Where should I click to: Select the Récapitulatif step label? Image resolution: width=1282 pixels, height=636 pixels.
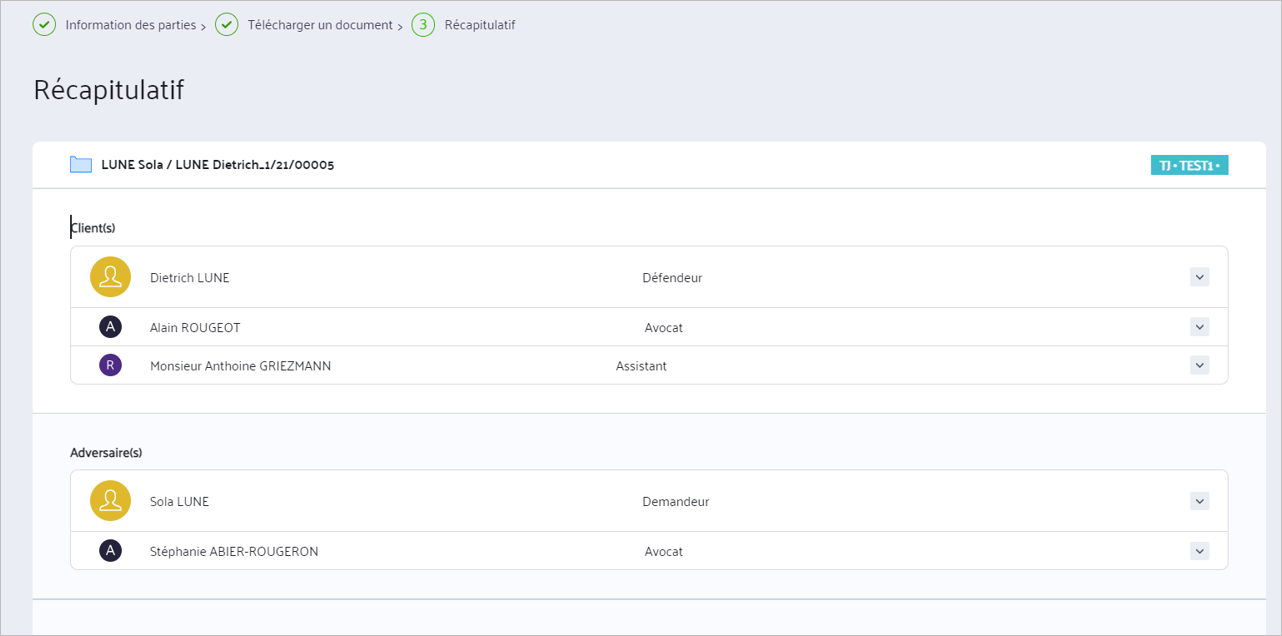[x=480, y=25]
